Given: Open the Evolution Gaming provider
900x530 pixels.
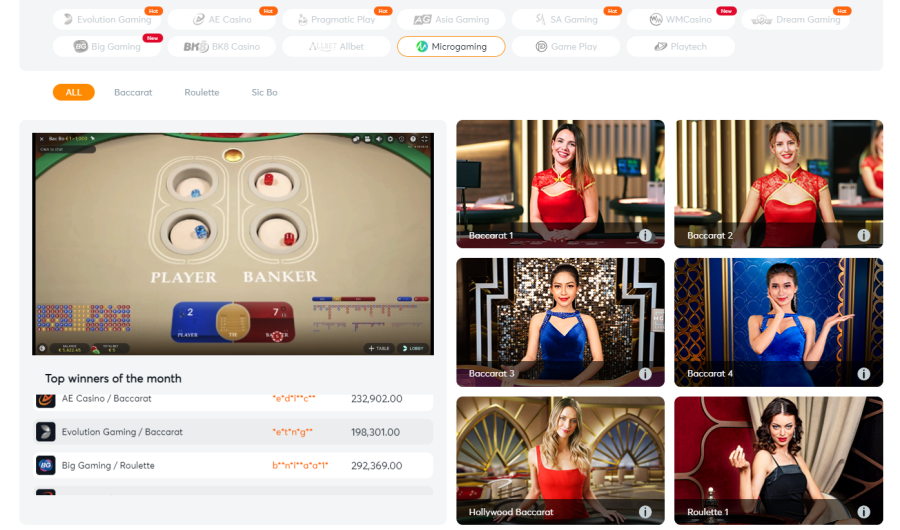Looking at the screenshot, I should [107, 20].
